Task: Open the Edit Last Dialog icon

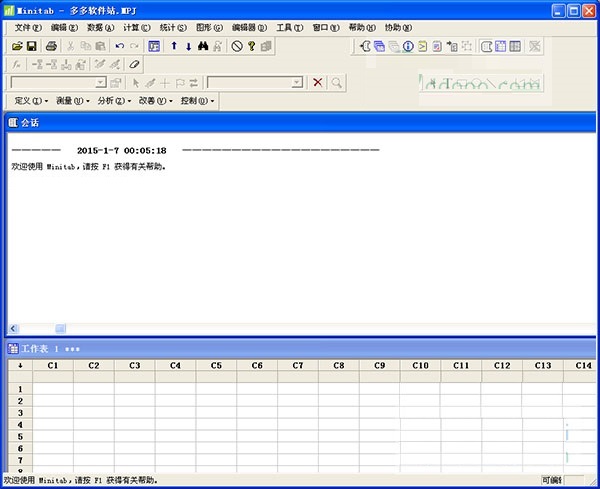Action: [154, 46]
